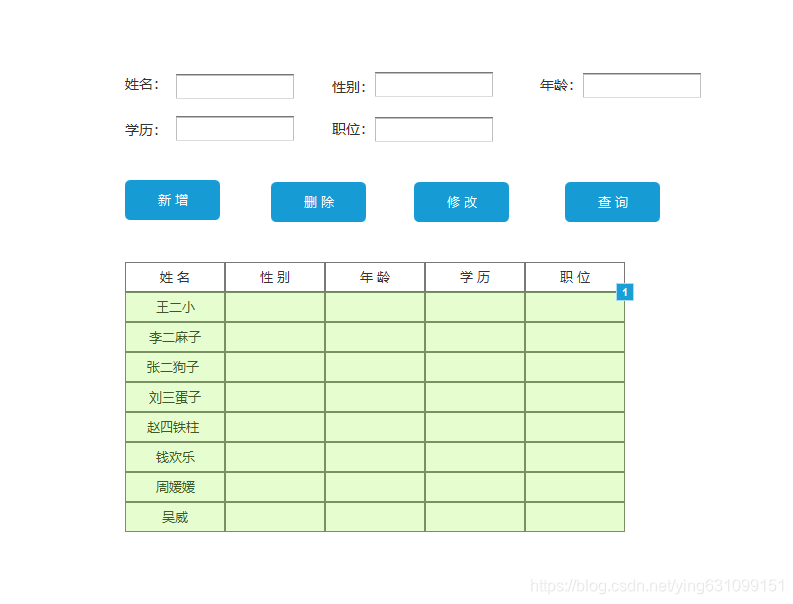This screenshot has width=793, height=604.
Task: Click the 学历 cell in 李二麻子 row
Action: [475, 337]
